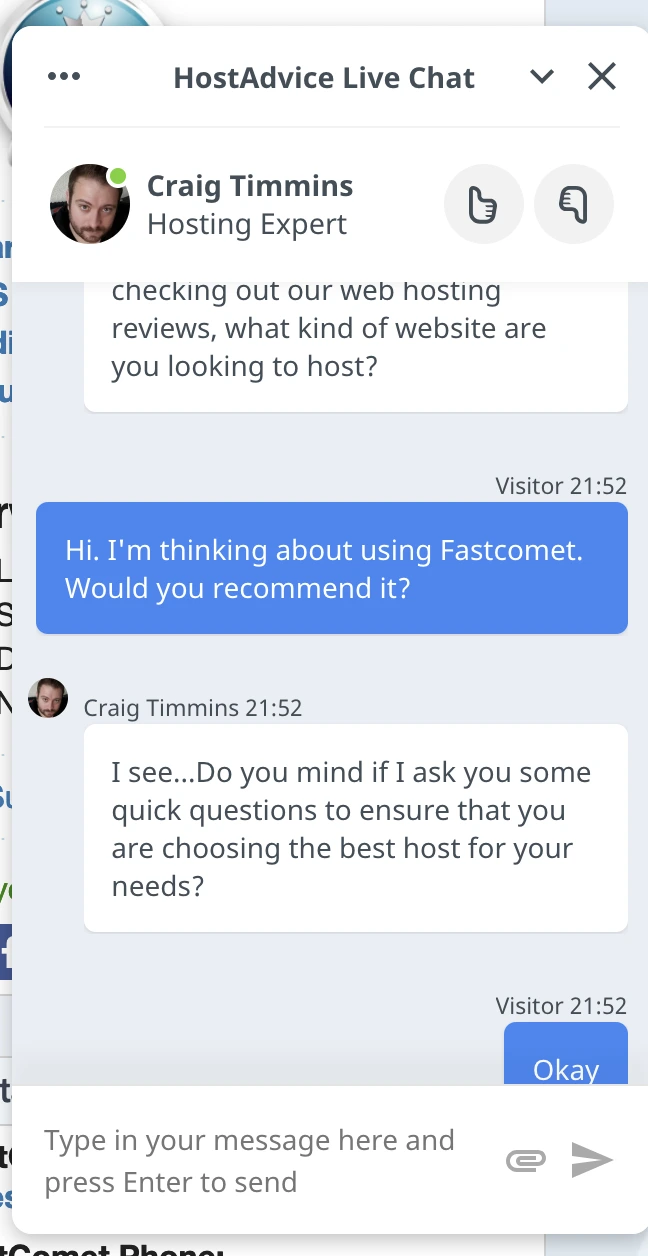This screenshot has width=648, height=1256.
Task: Click the message input field
Action: click(x=250, y=1160)
